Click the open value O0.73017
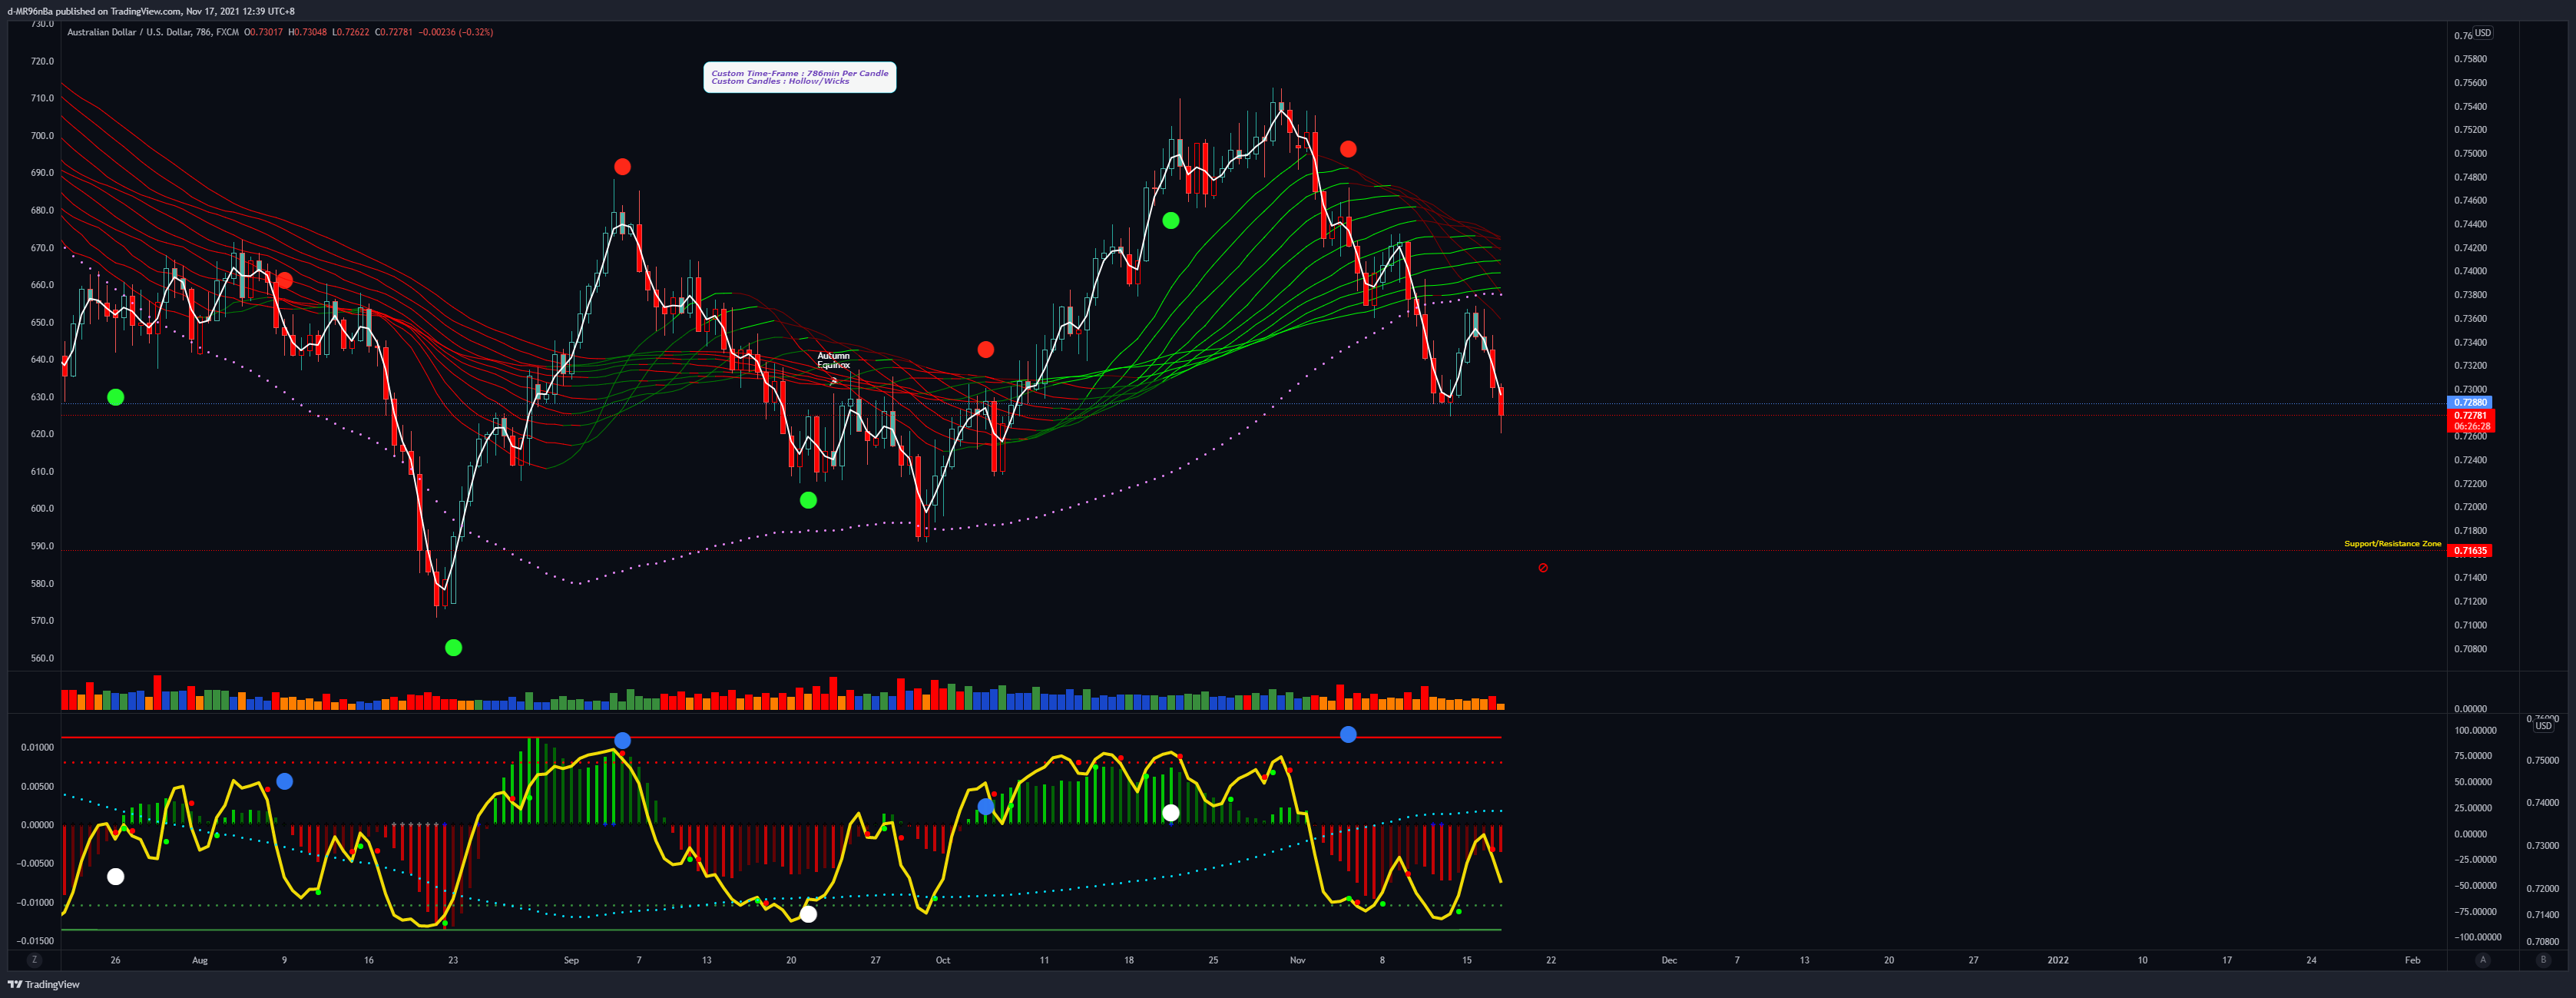 [264, 32]
